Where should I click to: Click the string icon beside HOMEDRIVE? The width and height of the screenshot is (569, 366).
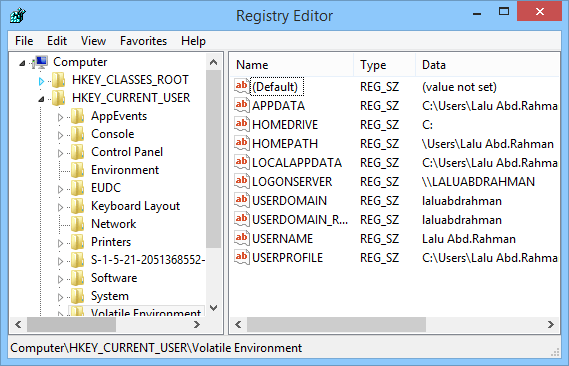(x=242, y=124)
